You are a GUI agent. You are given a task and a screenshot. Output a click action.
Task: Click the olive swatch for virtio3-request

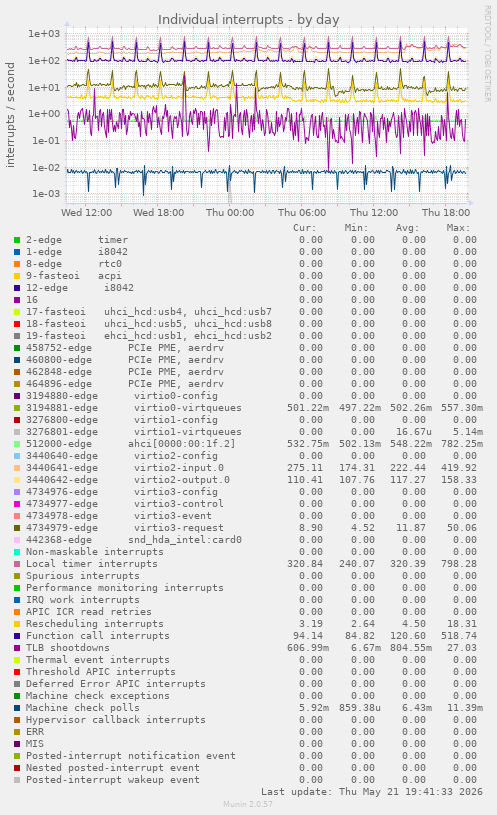[17, 528]
